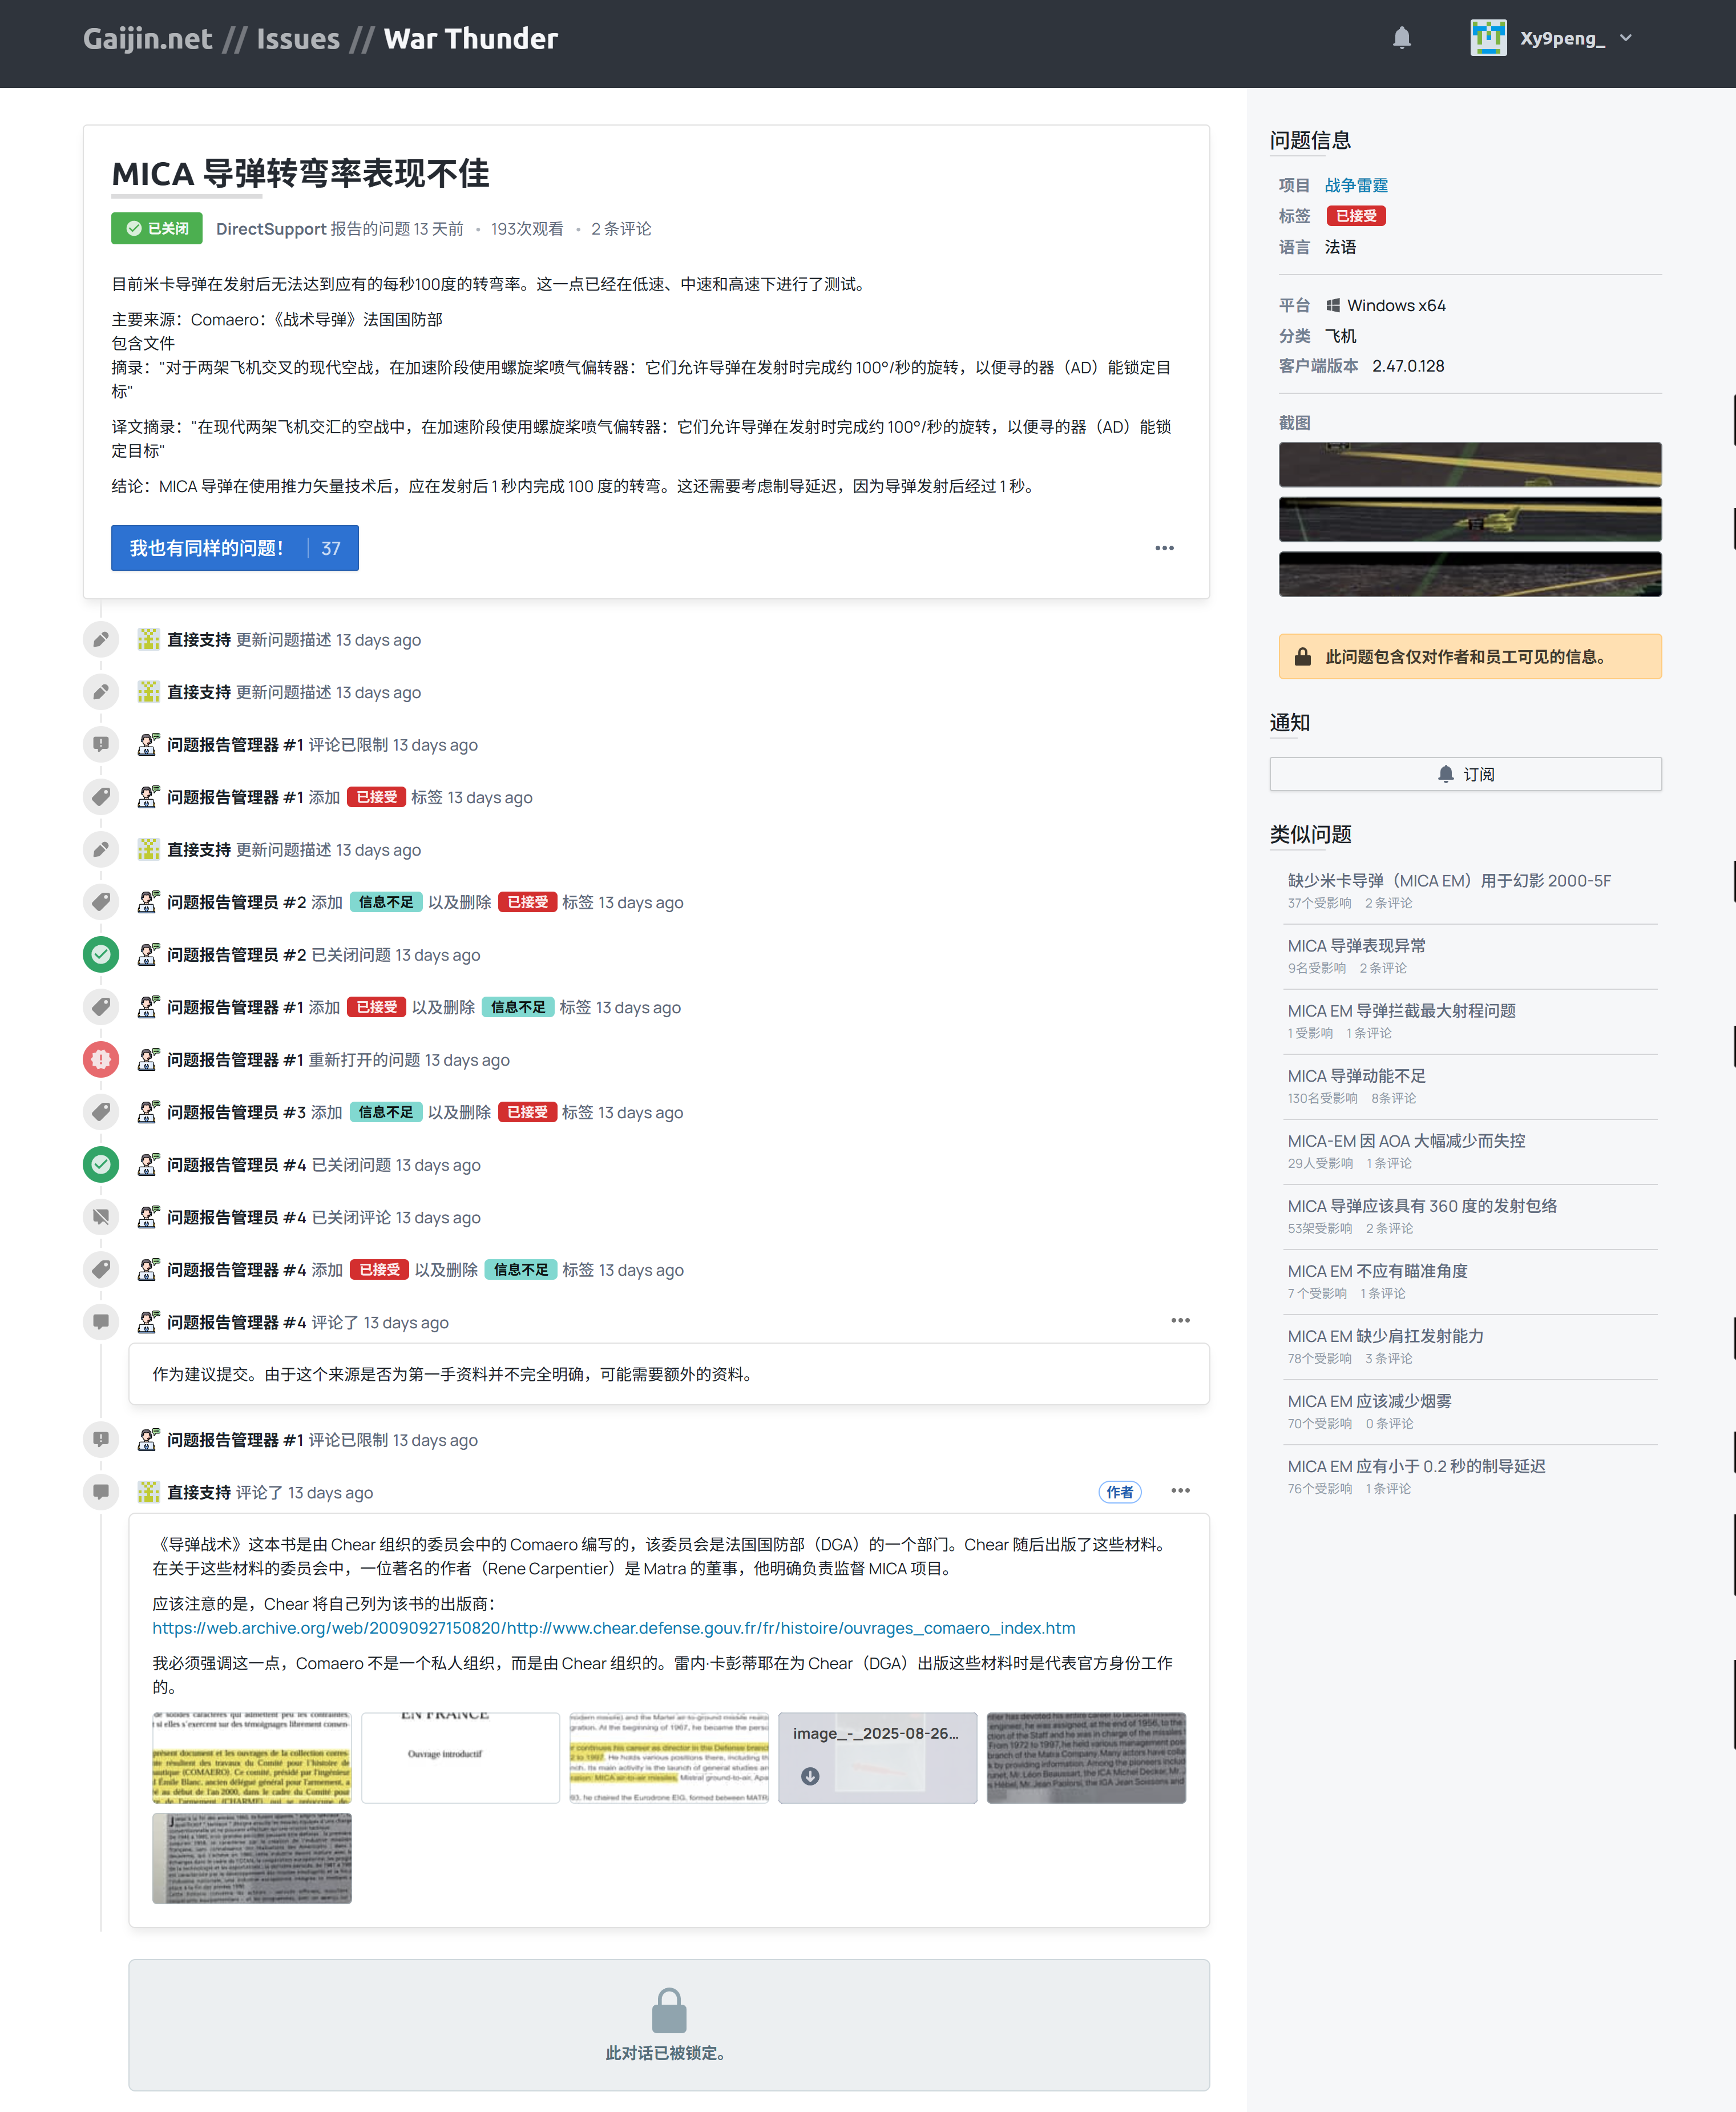This screenshot has width=1736, height=2112.
Task: Open the first screenshot thumbnail
Action: [1470, 464]
